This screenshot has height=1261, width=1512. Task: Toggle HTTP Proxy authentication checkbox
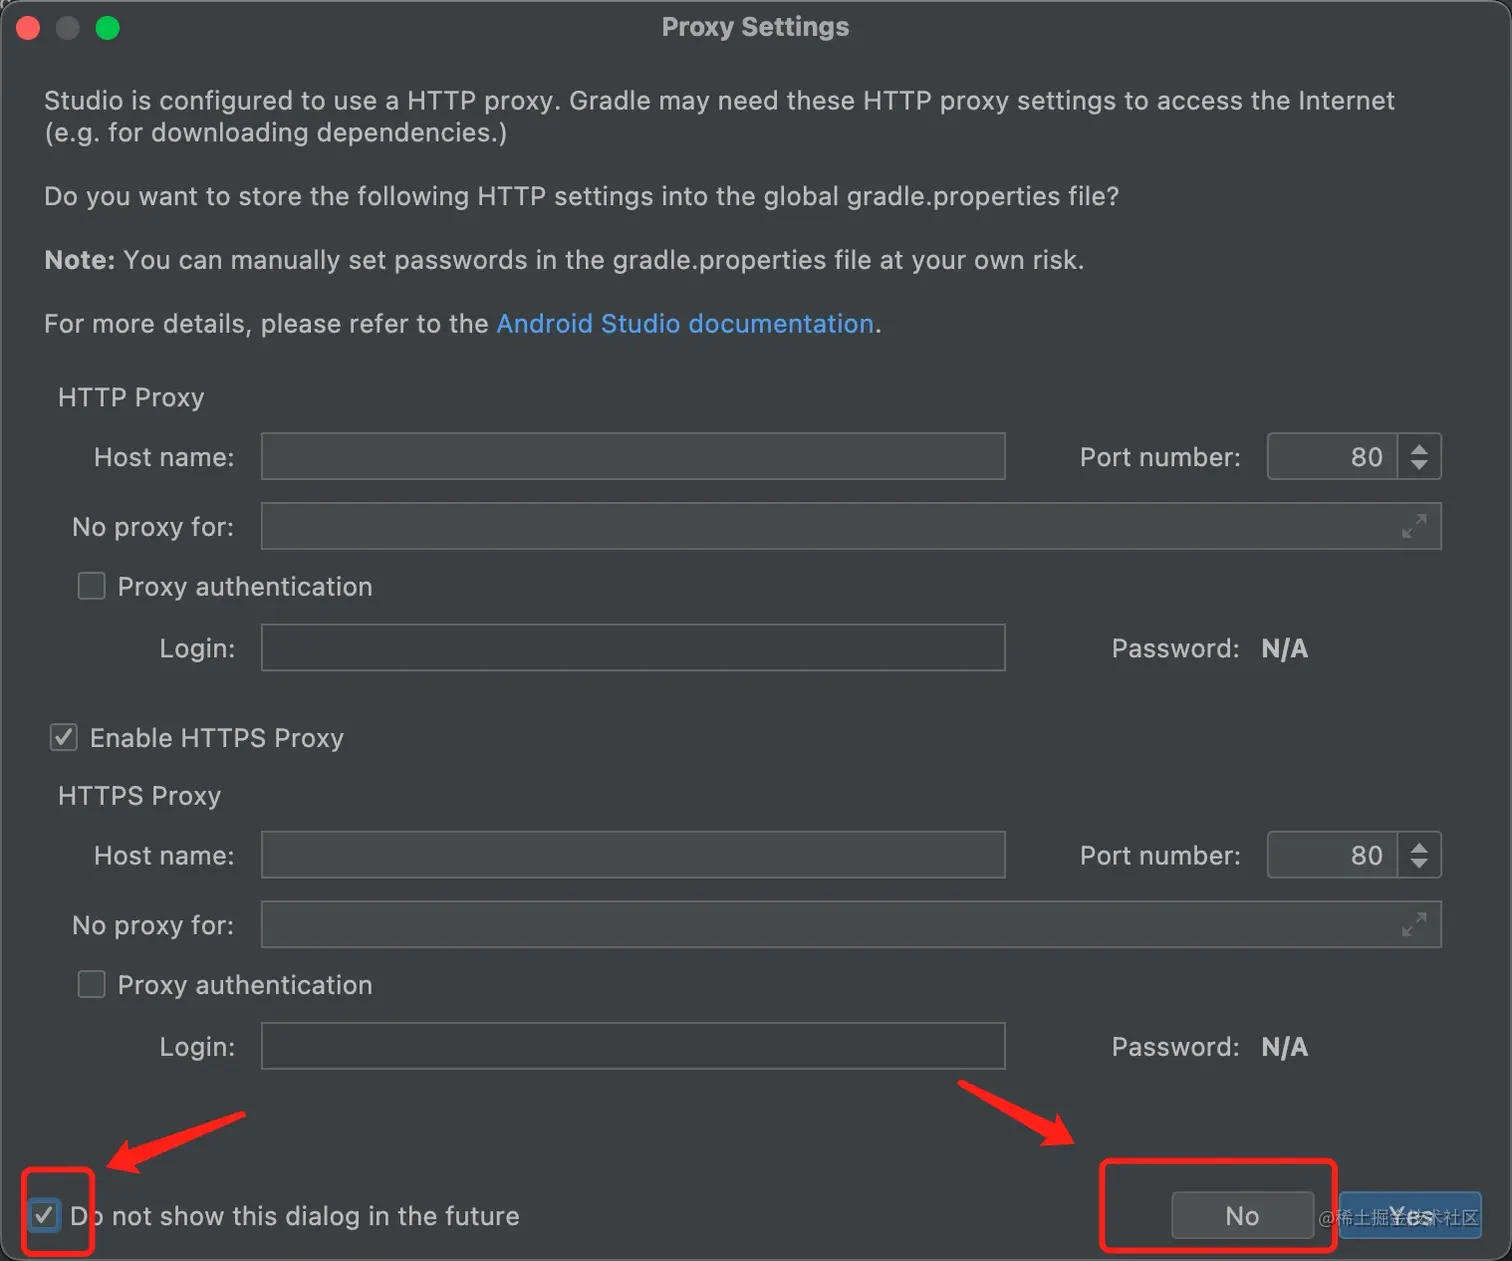pyautogui.click(x=92, y=586)
